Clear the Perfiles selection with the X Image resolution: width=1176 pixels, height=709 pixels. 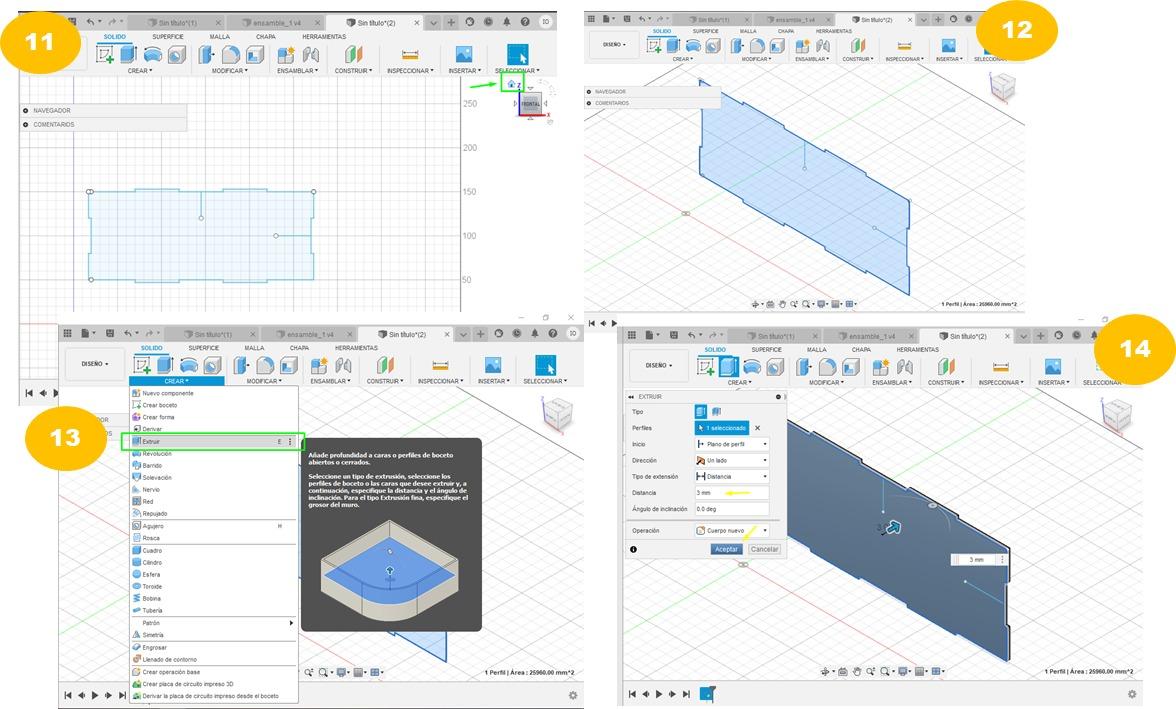click(758, 428)
